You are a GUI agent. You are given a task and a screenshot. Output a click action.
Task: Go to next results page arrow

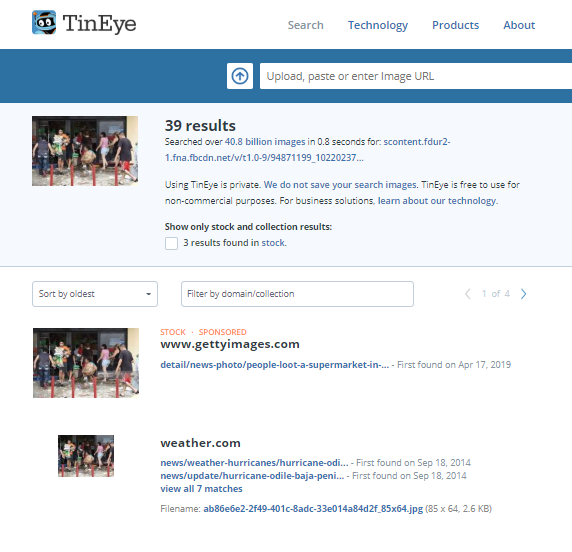point(523,294)
